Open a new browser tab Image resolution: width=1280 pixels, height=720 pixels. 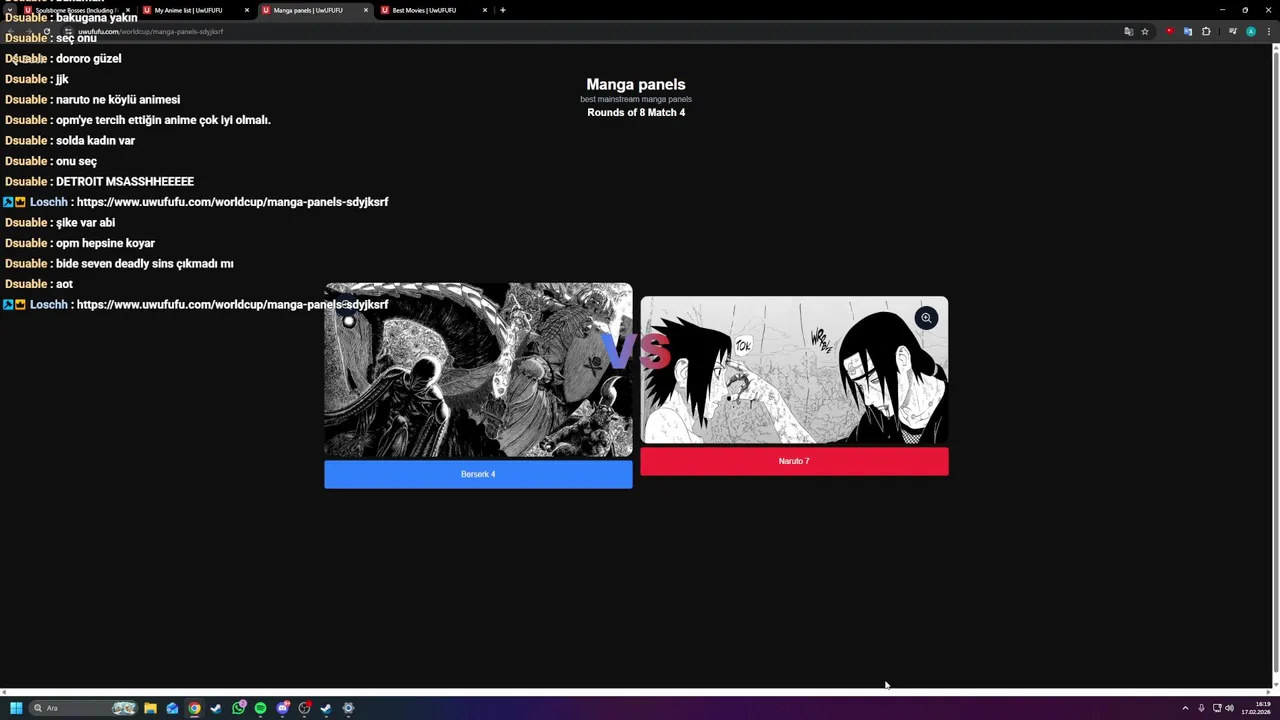(502, 10)
